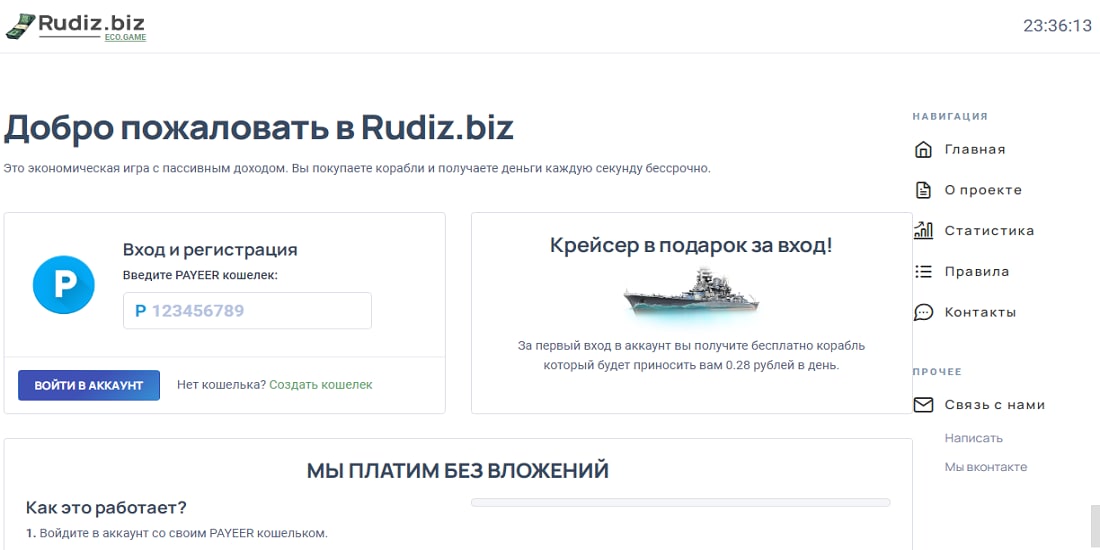Click the НАВИГАЦИЯ section label

950,116
